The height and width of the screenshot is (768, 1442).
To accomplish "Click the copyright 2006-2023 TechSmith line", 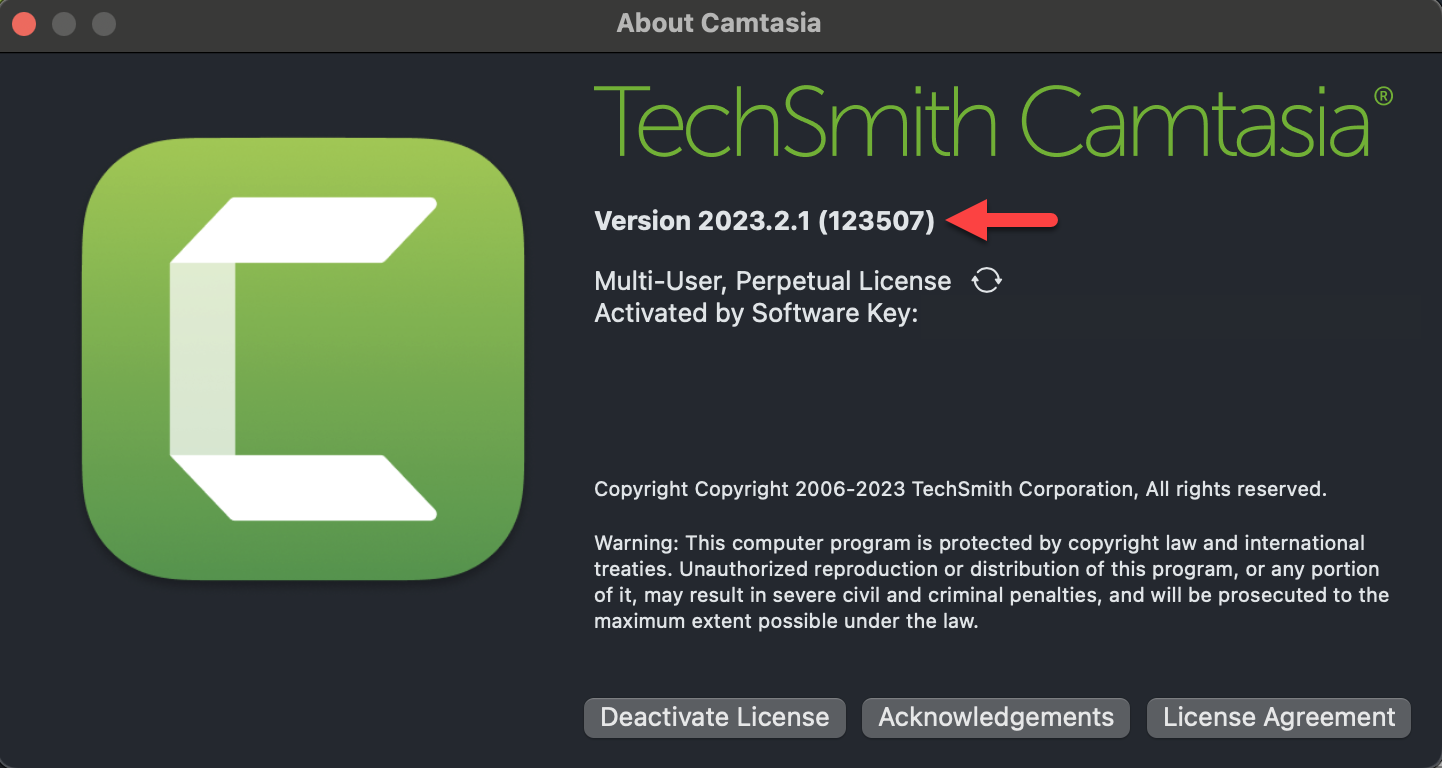I will click(959, 489).
